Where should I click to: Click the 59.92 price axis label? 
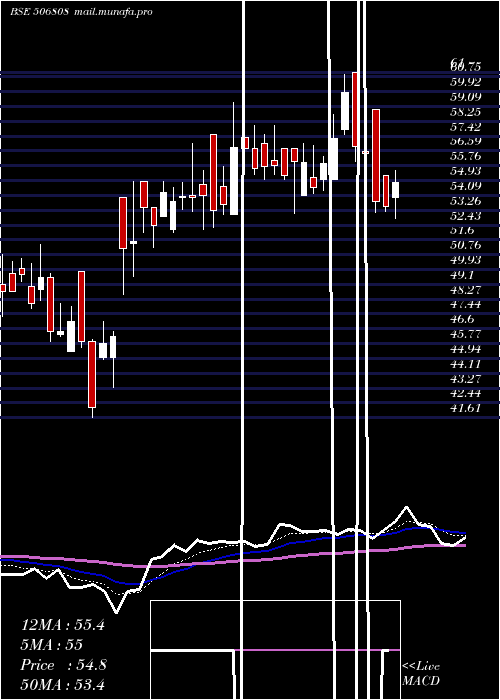(x=466, y=82)
